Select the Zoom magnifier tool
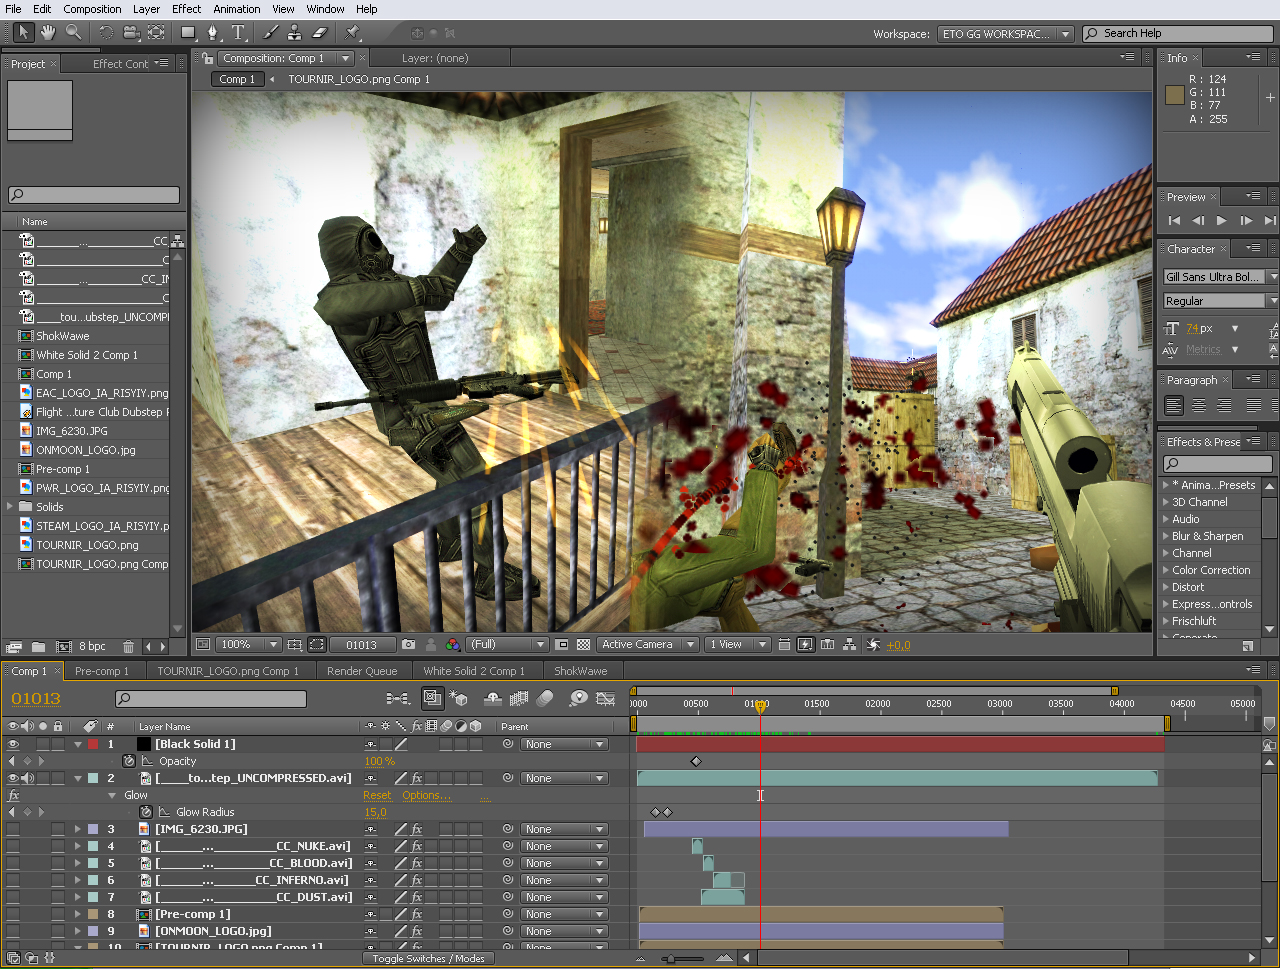 coord(74,33)
